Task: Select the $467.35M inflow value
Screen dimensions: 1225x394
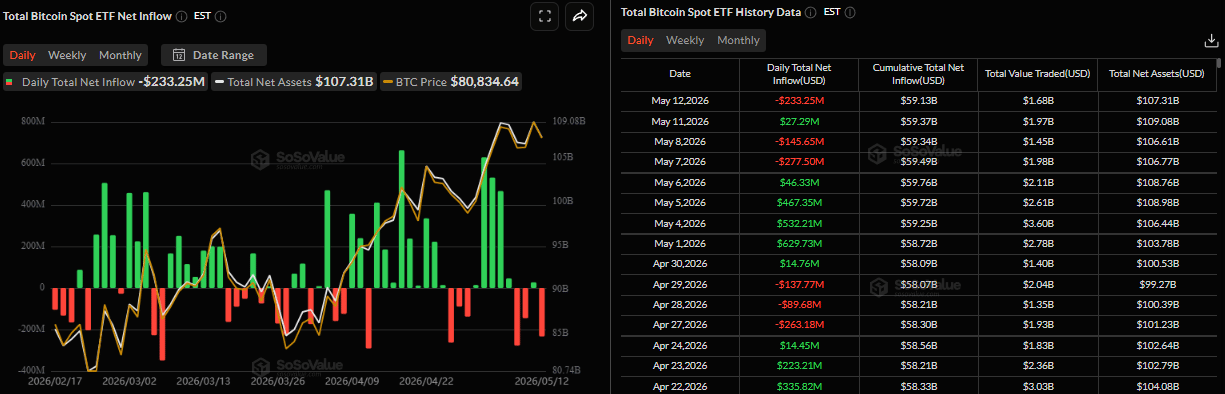Action: pyautogui.click(x=798, y=203)
